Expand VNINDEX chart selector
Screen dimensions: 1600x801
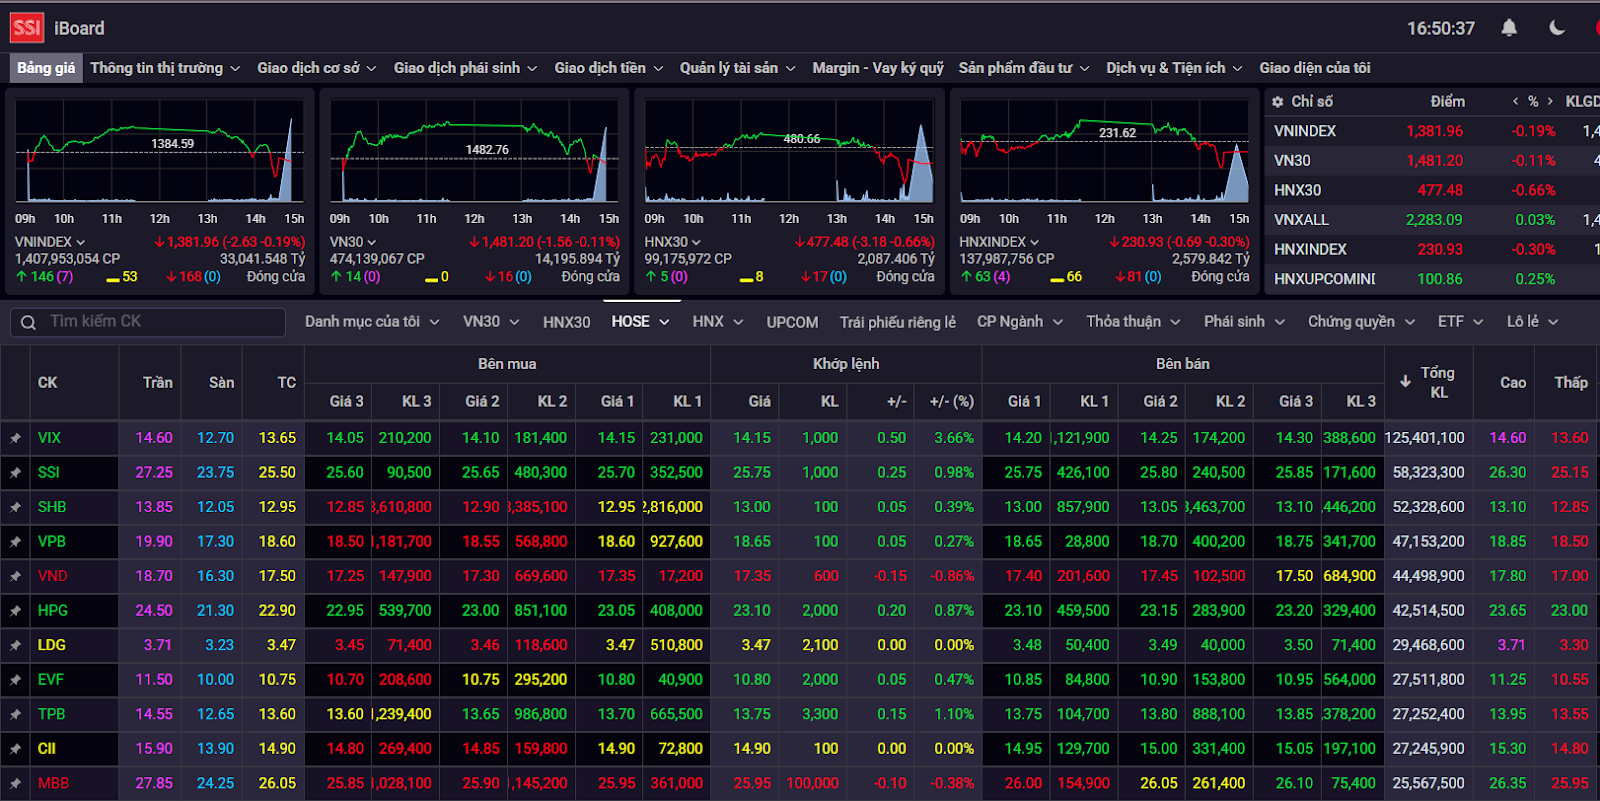pos(50,242)
